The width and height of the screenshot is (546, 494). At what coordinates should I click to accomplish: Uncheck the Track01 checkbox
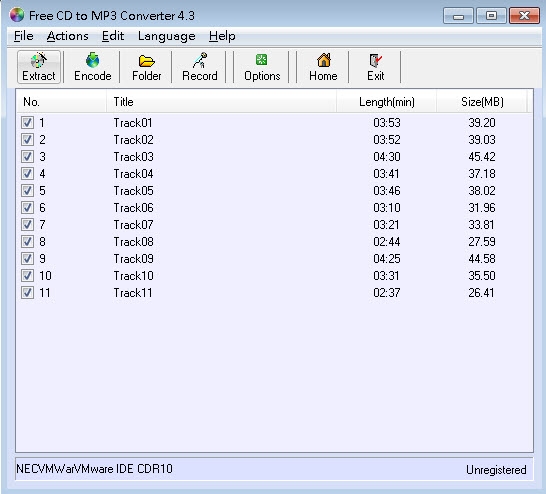(27, 123)
